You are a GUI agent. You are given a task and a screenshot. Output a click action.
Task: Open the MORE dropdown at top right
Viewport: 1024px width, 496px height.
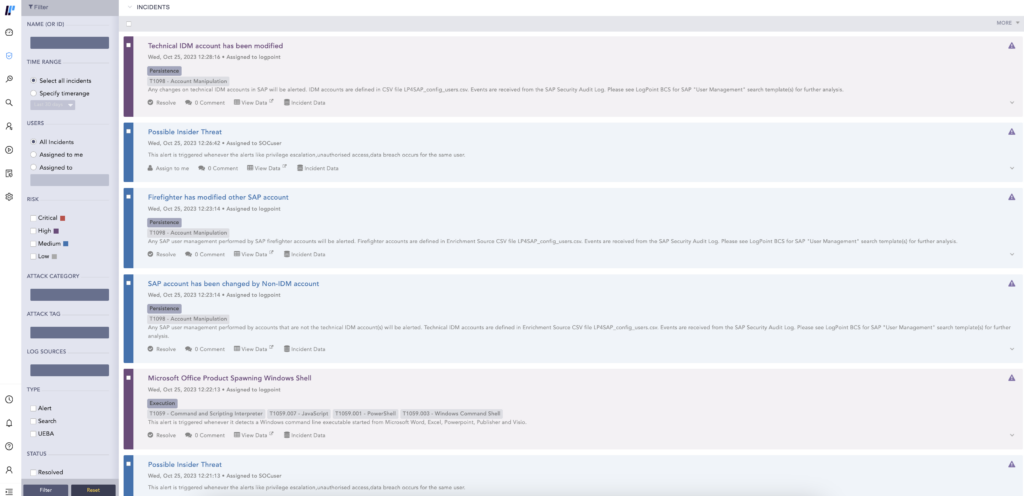[1008, 23]
